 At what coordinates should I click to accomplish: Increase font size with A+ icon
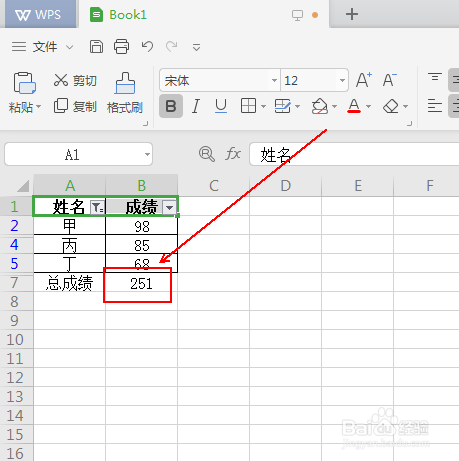(x=364, y=80)
